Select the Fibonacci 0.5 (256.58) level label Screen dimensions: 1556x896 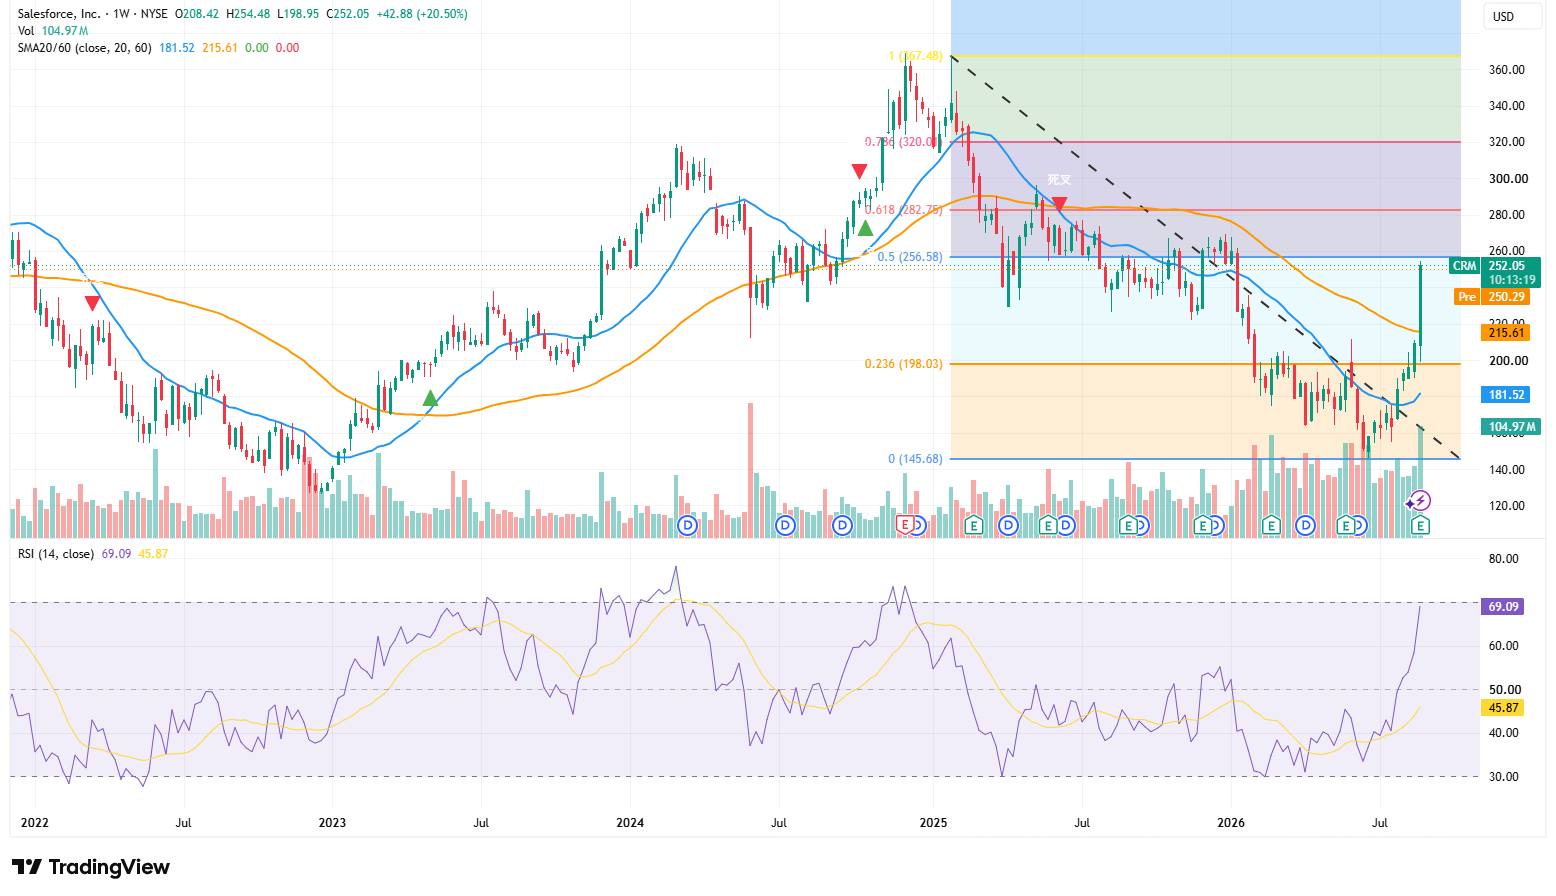[x=910, y=257]
